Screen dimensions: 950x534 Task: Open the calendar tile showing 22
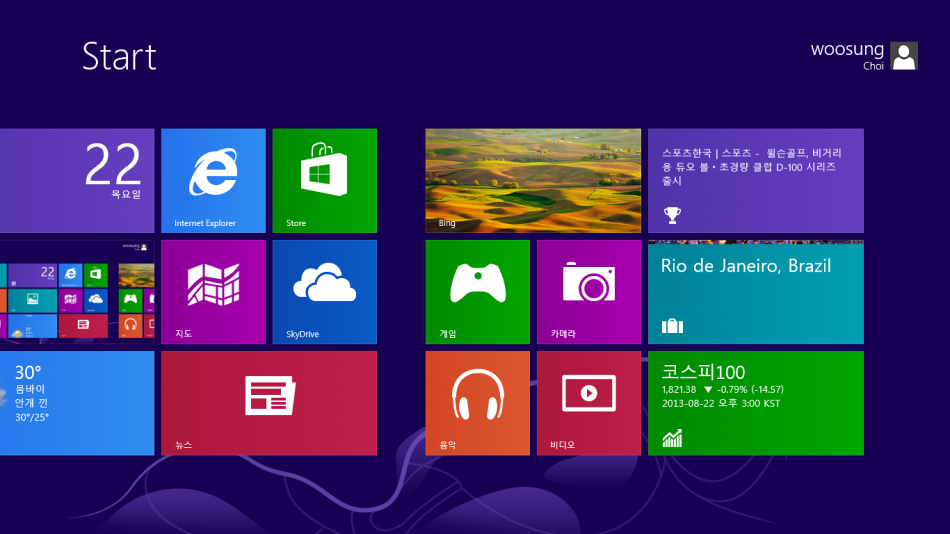click(77, 181)
